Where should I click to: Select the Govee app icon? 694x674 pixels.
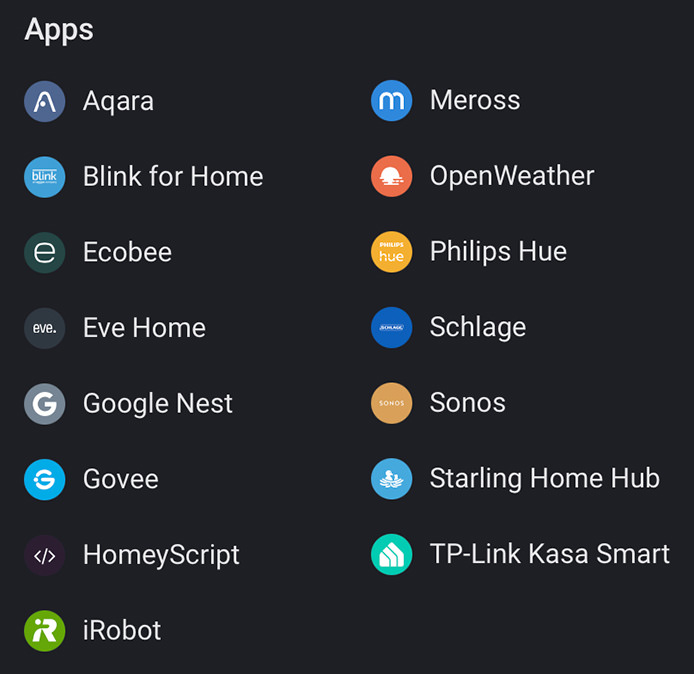[44, 480]
